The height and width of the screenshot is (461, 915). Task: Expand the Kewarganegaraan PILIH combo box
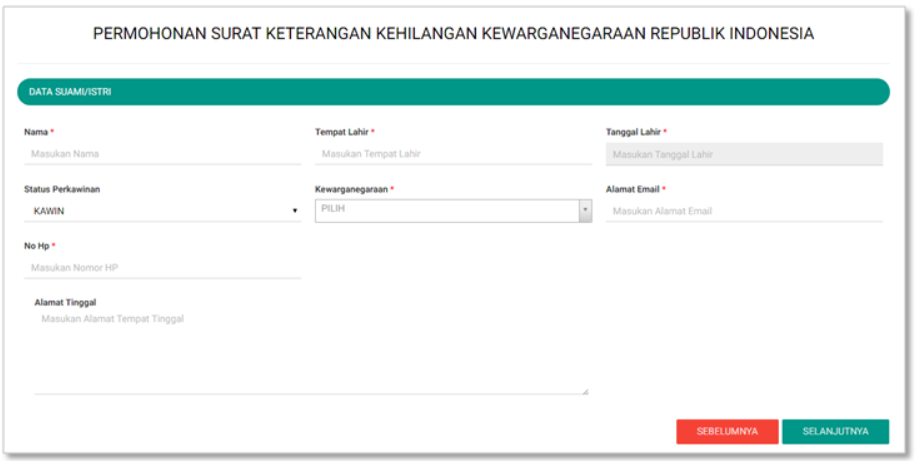[446, 211]
